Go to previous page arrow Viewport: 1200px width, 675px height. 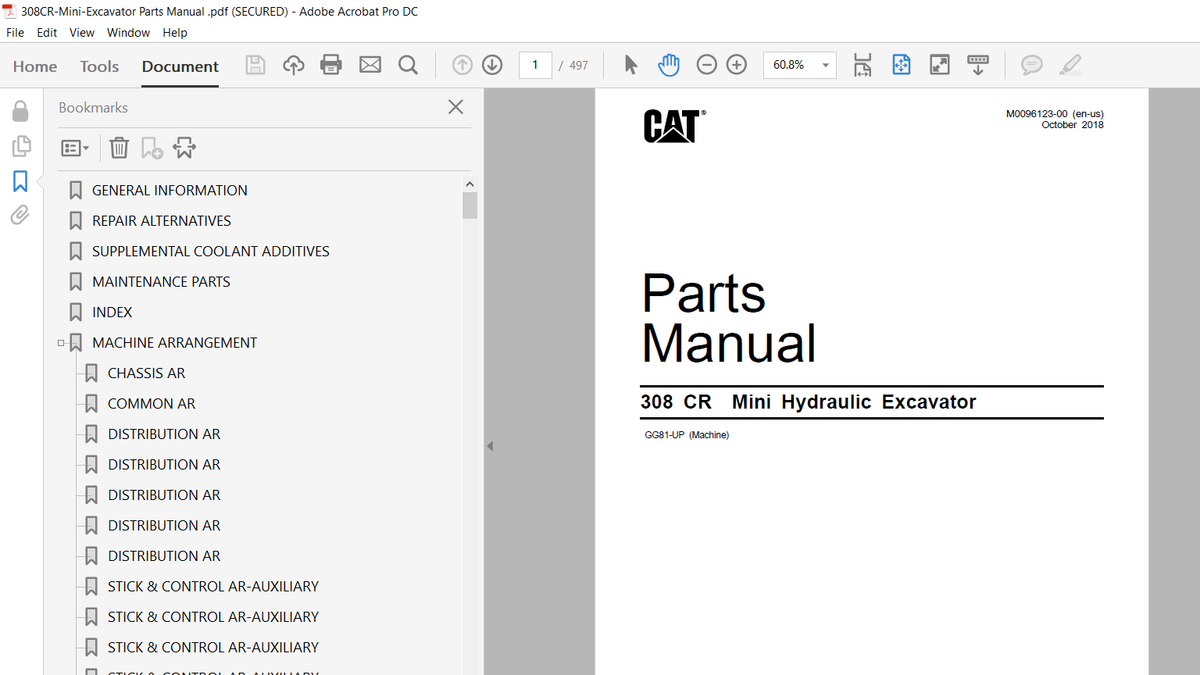click(462, 65)
